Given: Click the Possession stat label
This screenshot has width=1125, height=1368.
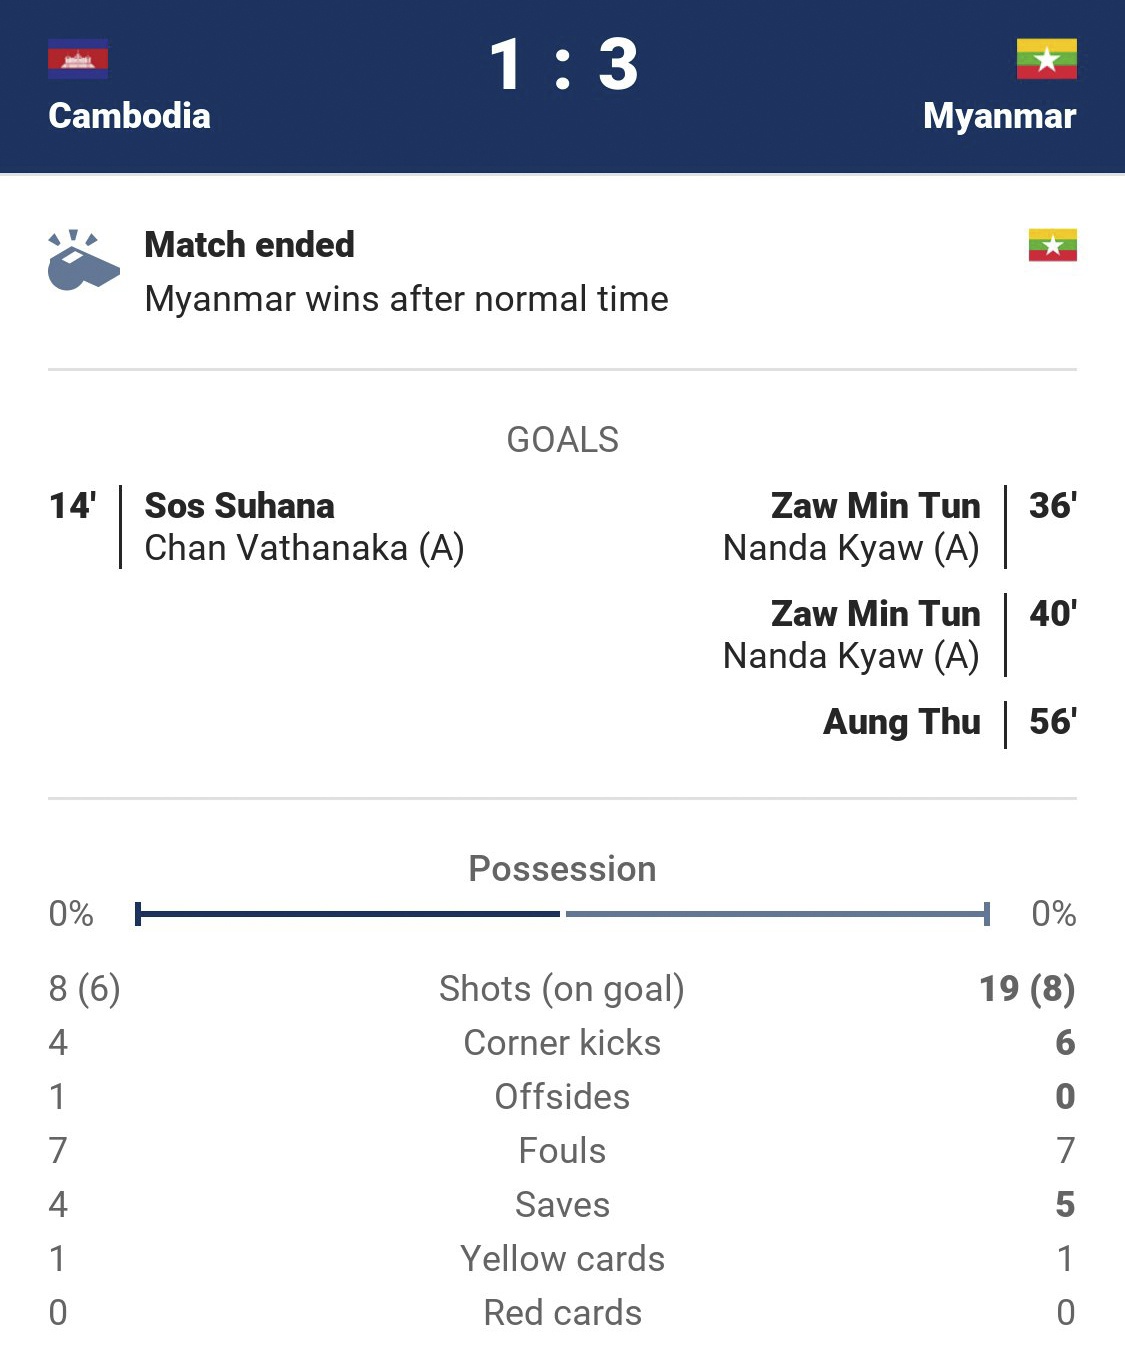Looking at the screenshot, I should [562, 869].
